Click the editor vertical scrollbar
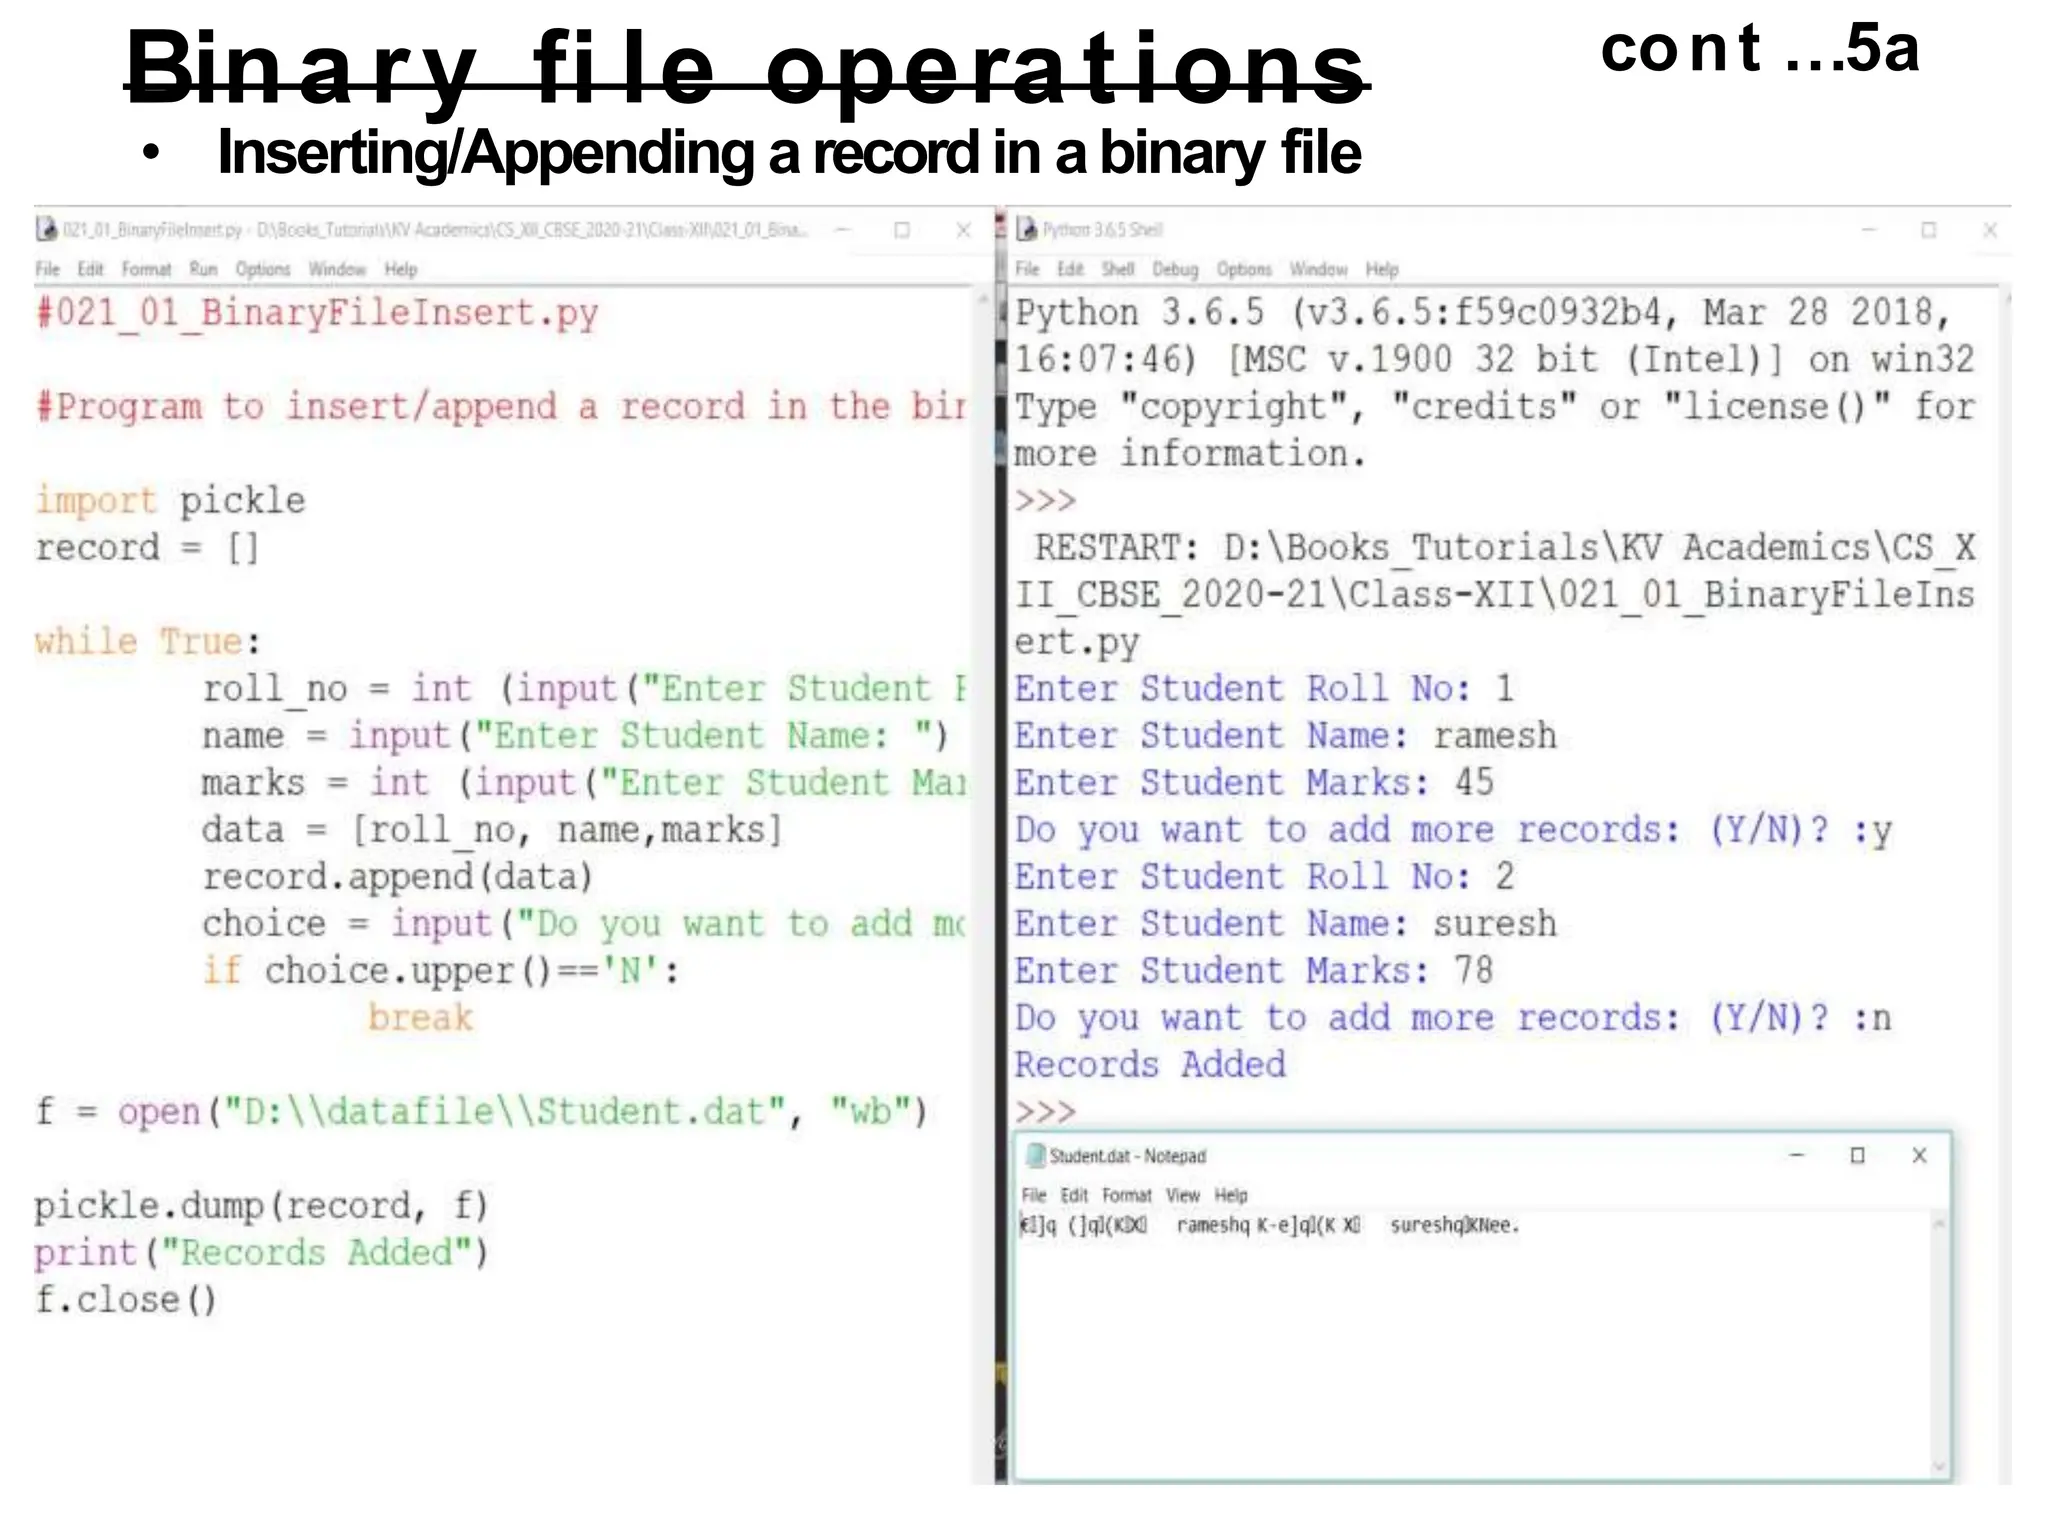 coord(982,885)
